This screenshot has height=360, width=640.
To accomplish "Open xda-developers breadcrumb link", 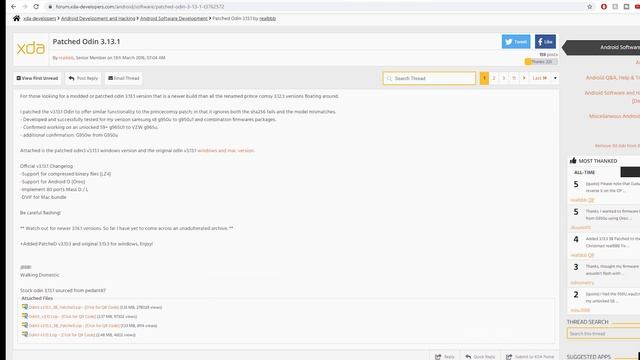I will coord(40,18).
